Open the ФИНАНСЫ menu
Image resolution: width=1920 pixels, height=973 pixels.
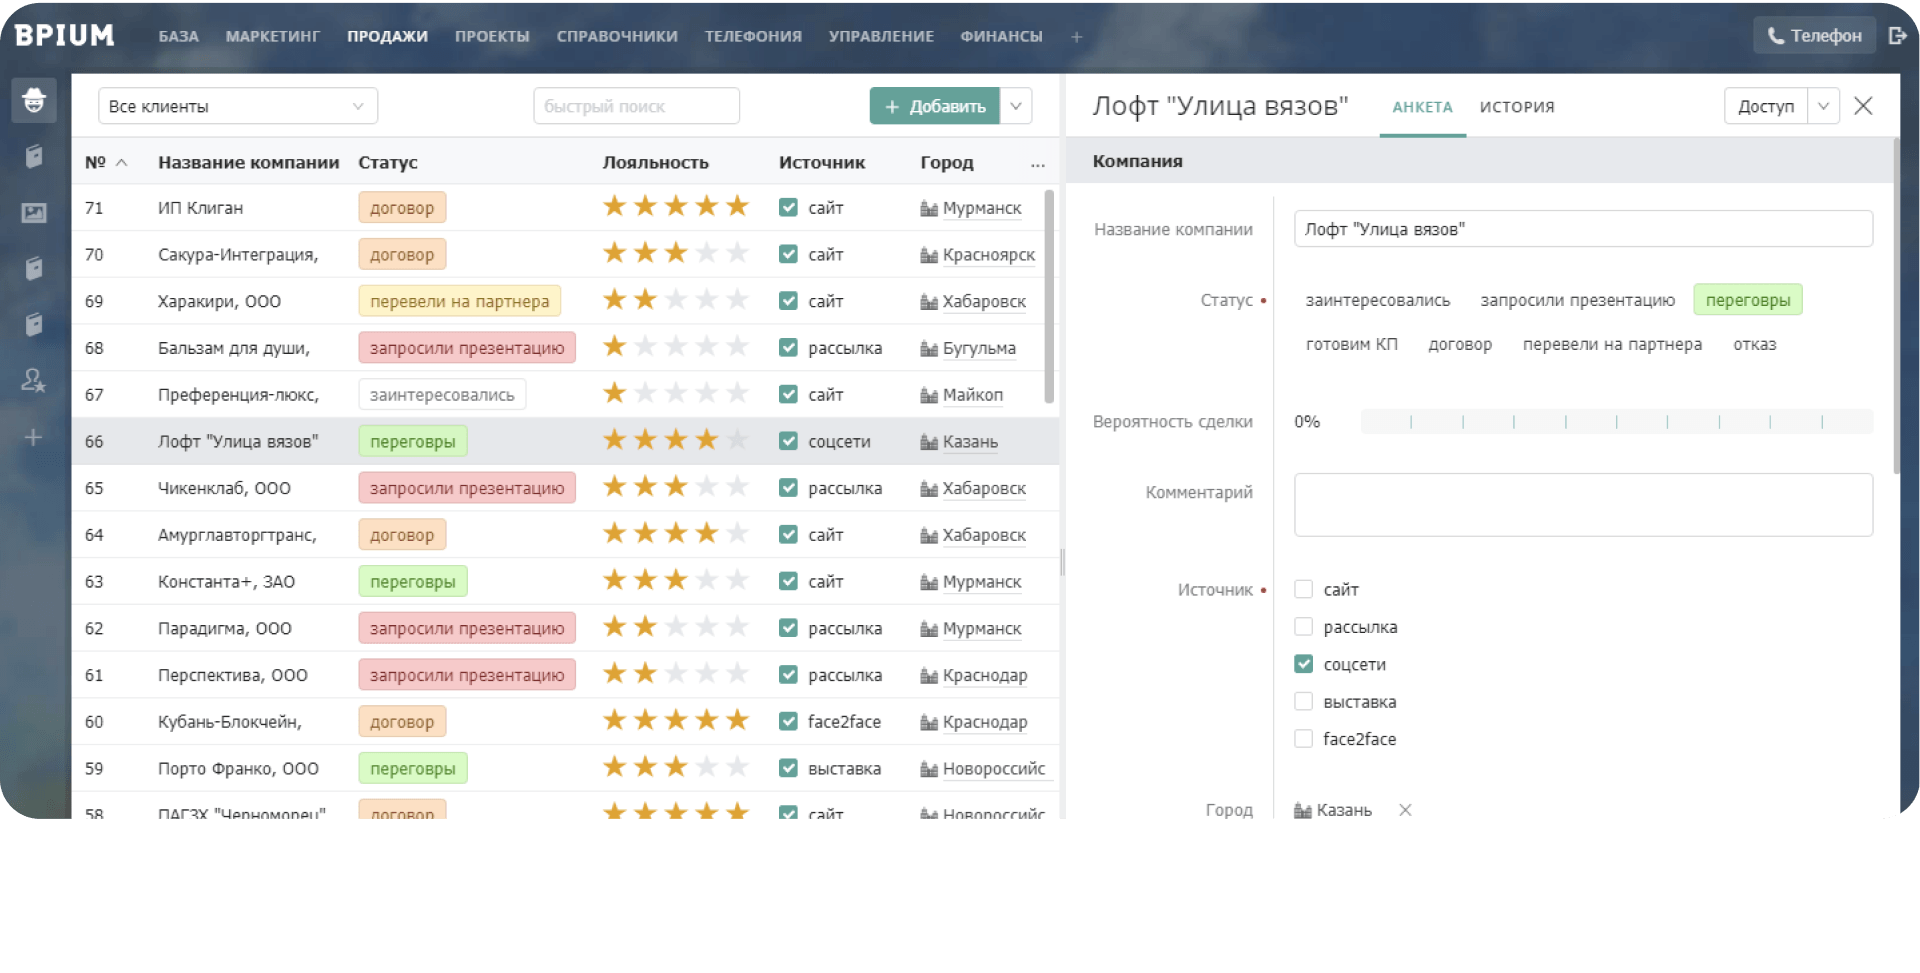pyautogui.click(x=1001, y=36)
